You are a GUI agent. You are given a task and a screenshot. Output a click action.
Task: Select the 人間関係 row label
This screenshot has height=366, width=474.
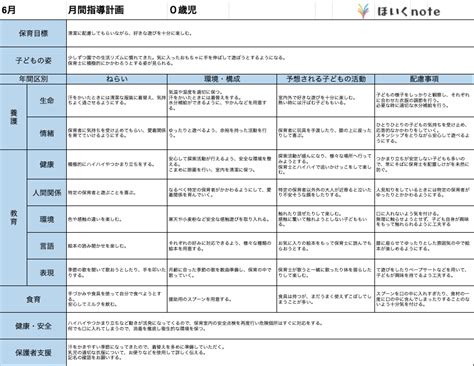click(x=47, y=192)
